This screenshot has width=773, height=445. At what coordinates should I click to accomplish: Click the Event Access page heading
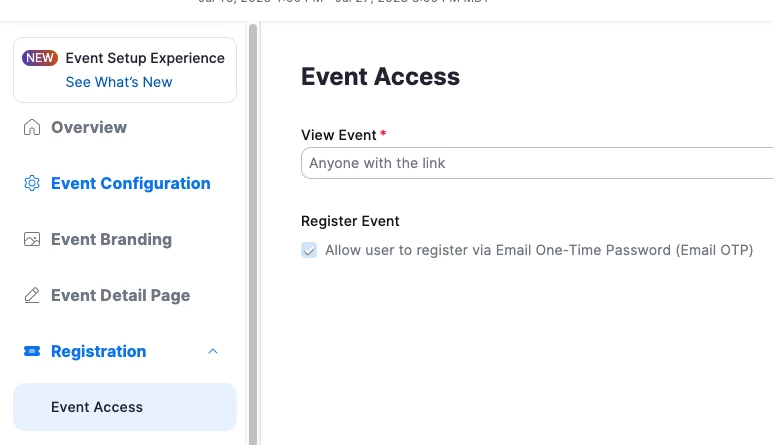[x=380, y=77]
